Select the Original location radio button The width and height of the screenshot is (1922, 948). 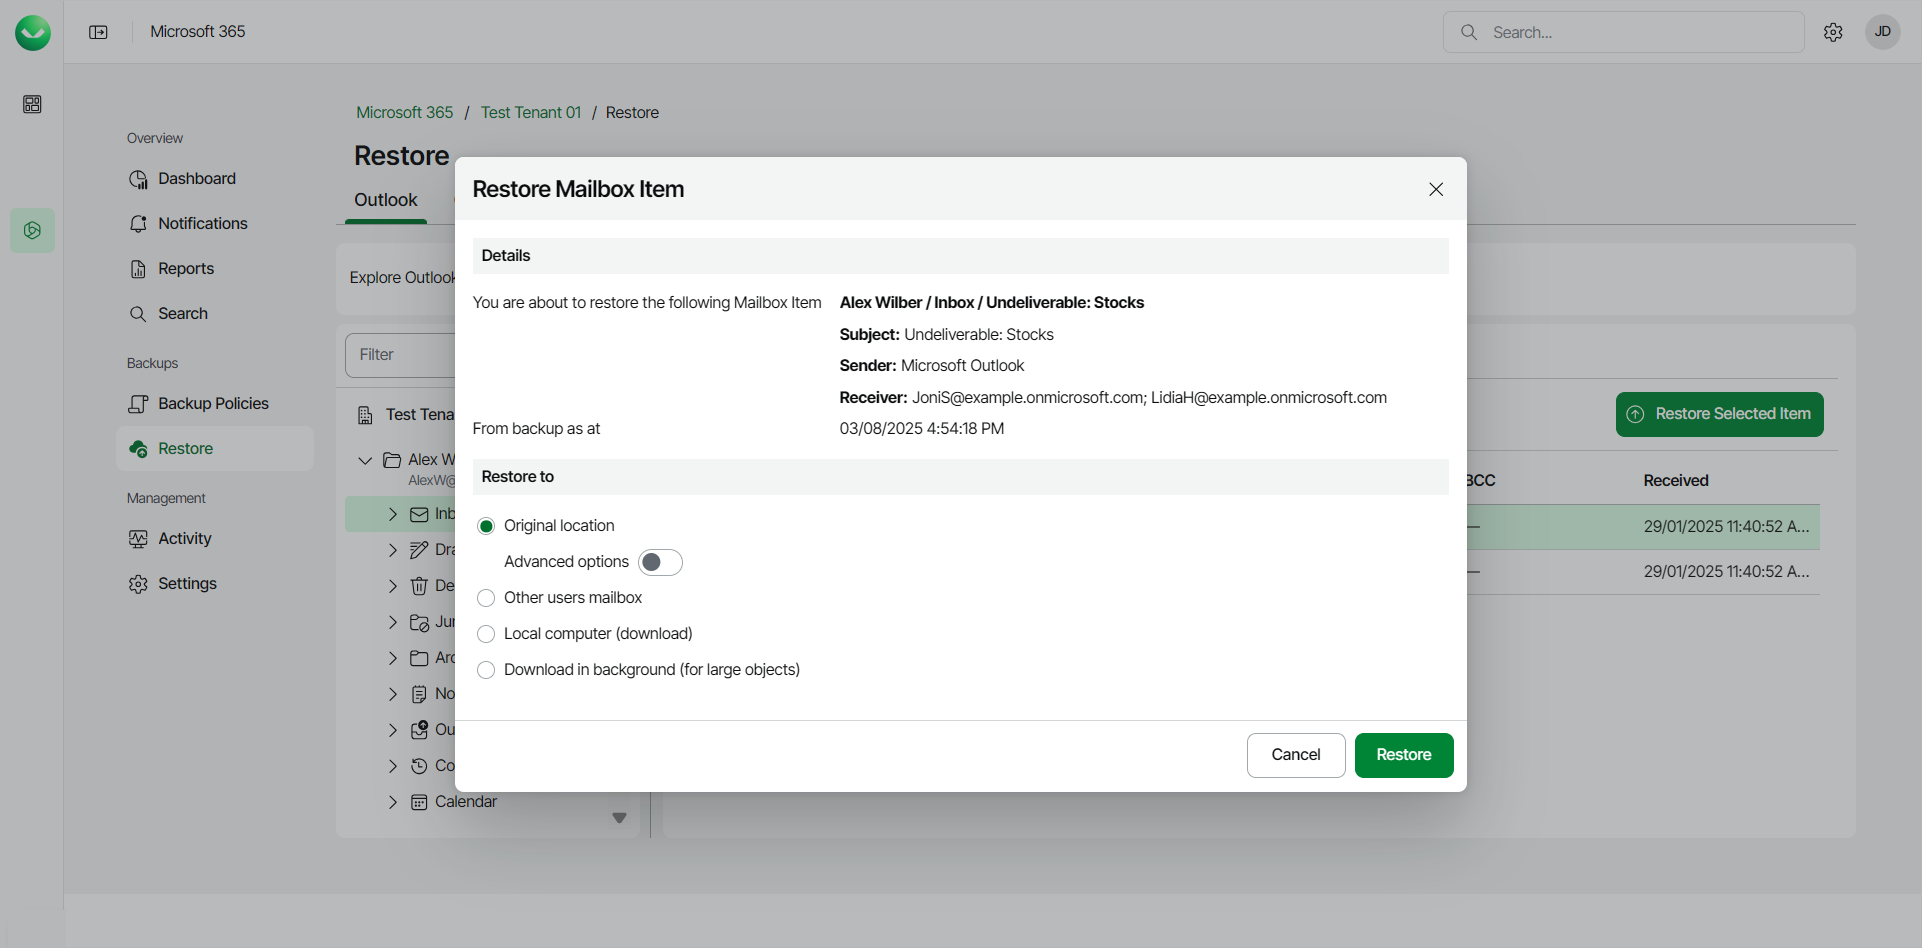point(486,526)
